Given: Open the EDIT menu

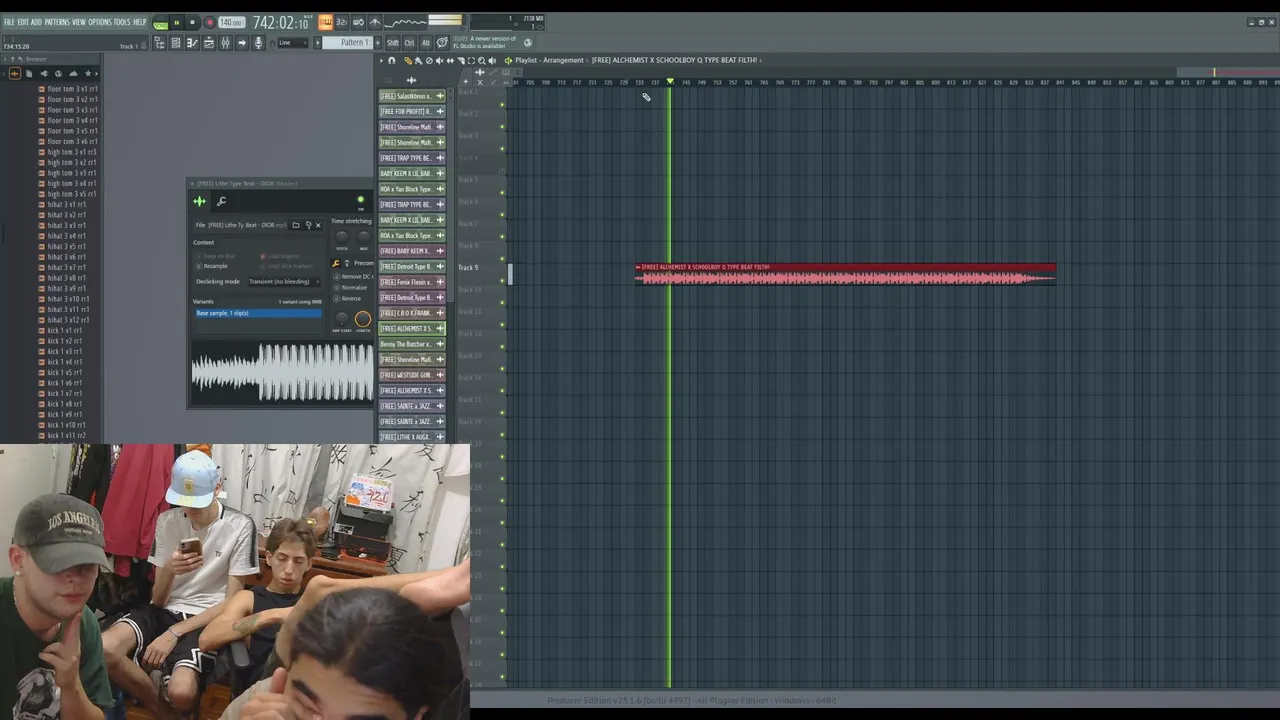Looking at the screenshot, I should [x=23, y=22].
